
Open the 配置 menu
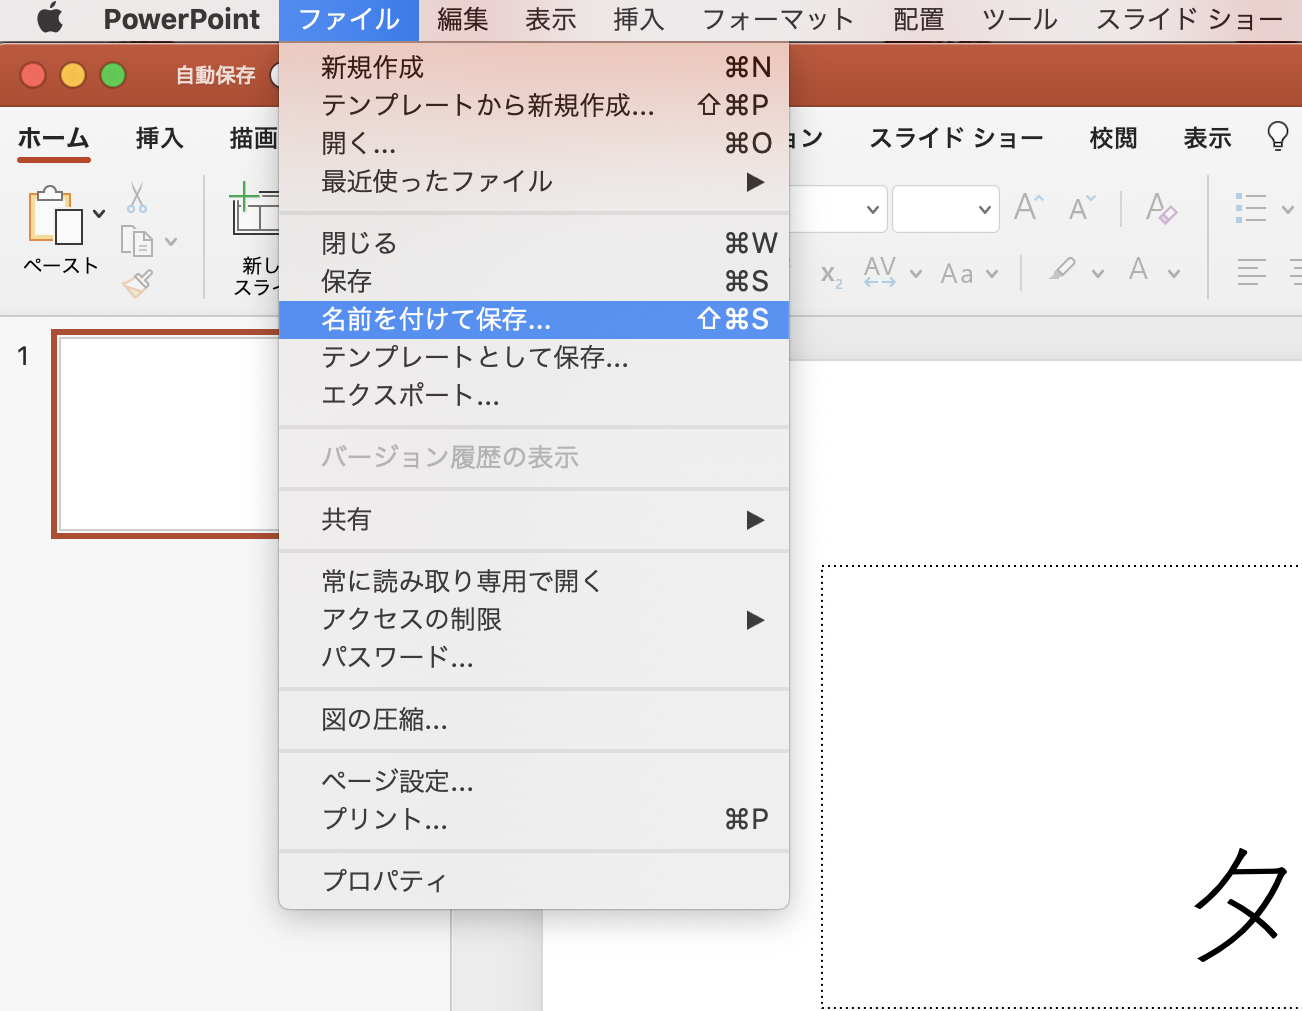click(x=918, y=19)
